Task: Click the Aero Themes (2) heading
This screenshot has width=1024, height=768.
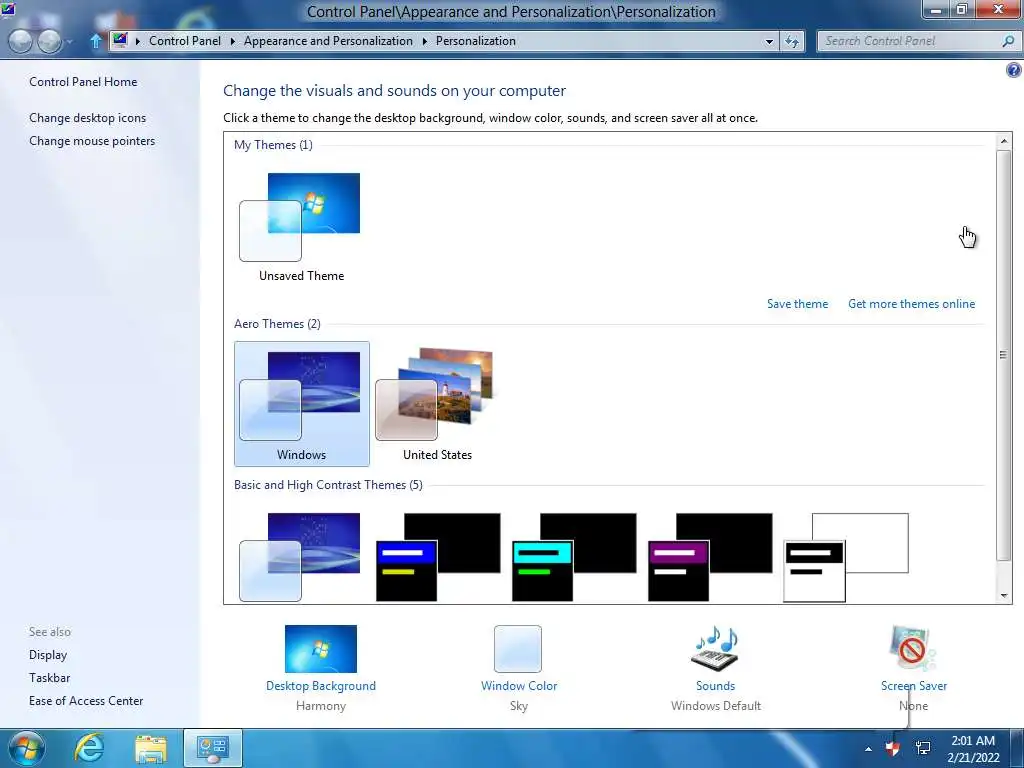Action: tap(277, 324)
